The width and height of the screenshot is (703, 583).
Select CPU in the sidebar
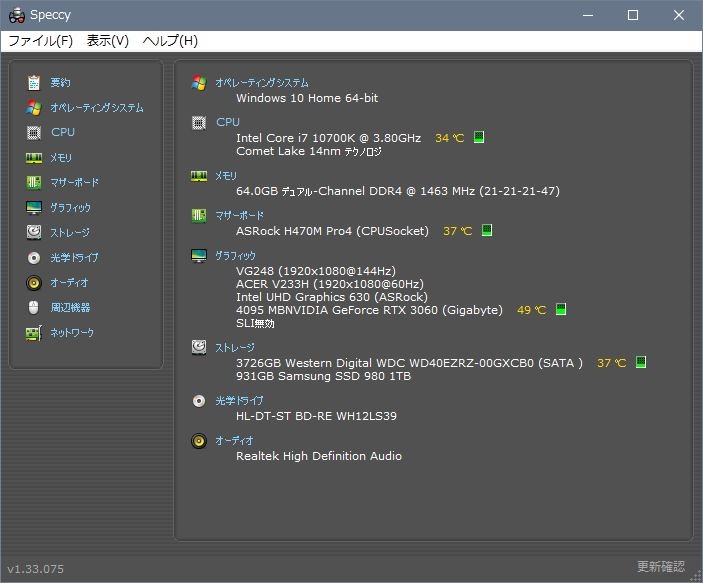pyautogui.click(x=63, y=132)
